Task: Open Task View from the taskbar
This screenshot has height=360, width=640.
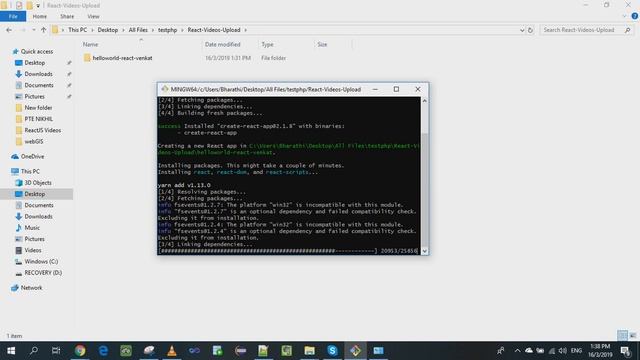Action: (x=56, y=351)
